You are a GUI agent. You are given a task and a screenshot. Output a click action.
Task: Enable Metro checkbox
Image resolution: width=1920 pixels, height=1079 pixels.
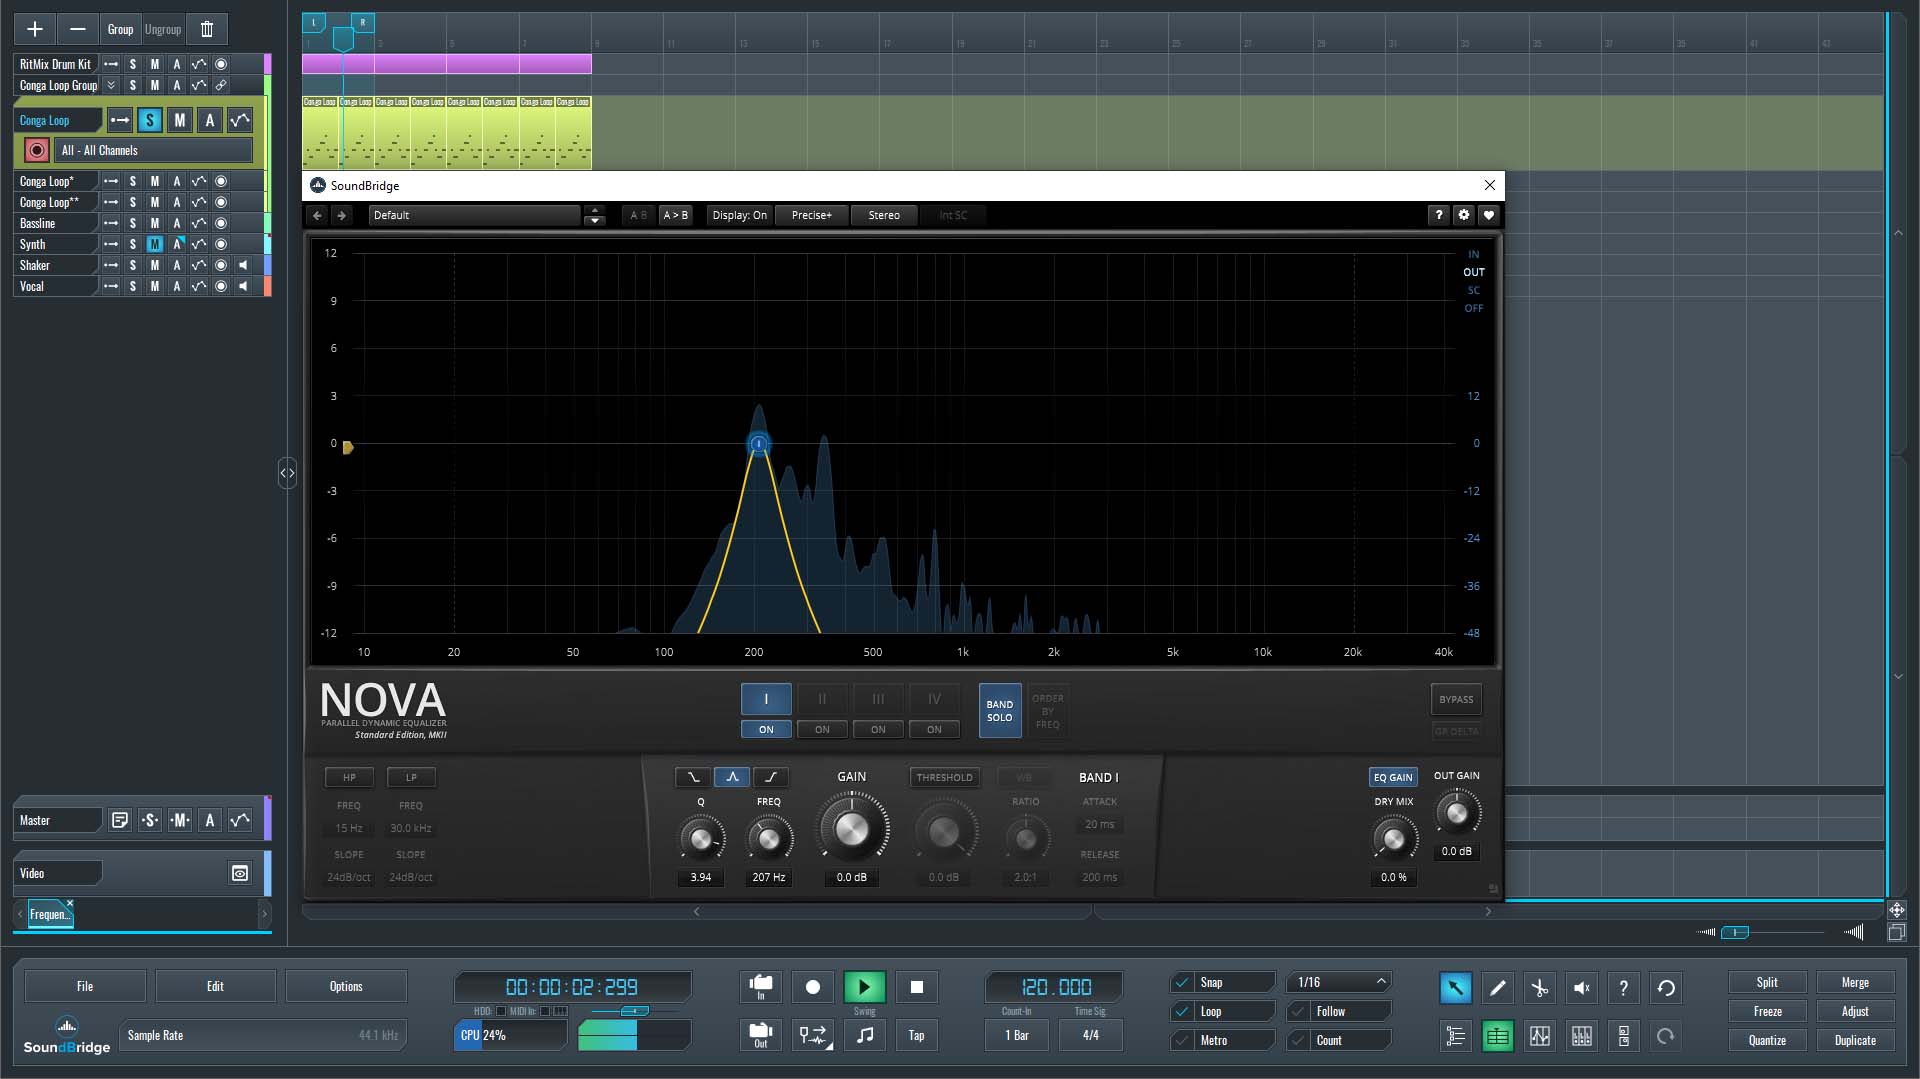click(1182, 1040)
